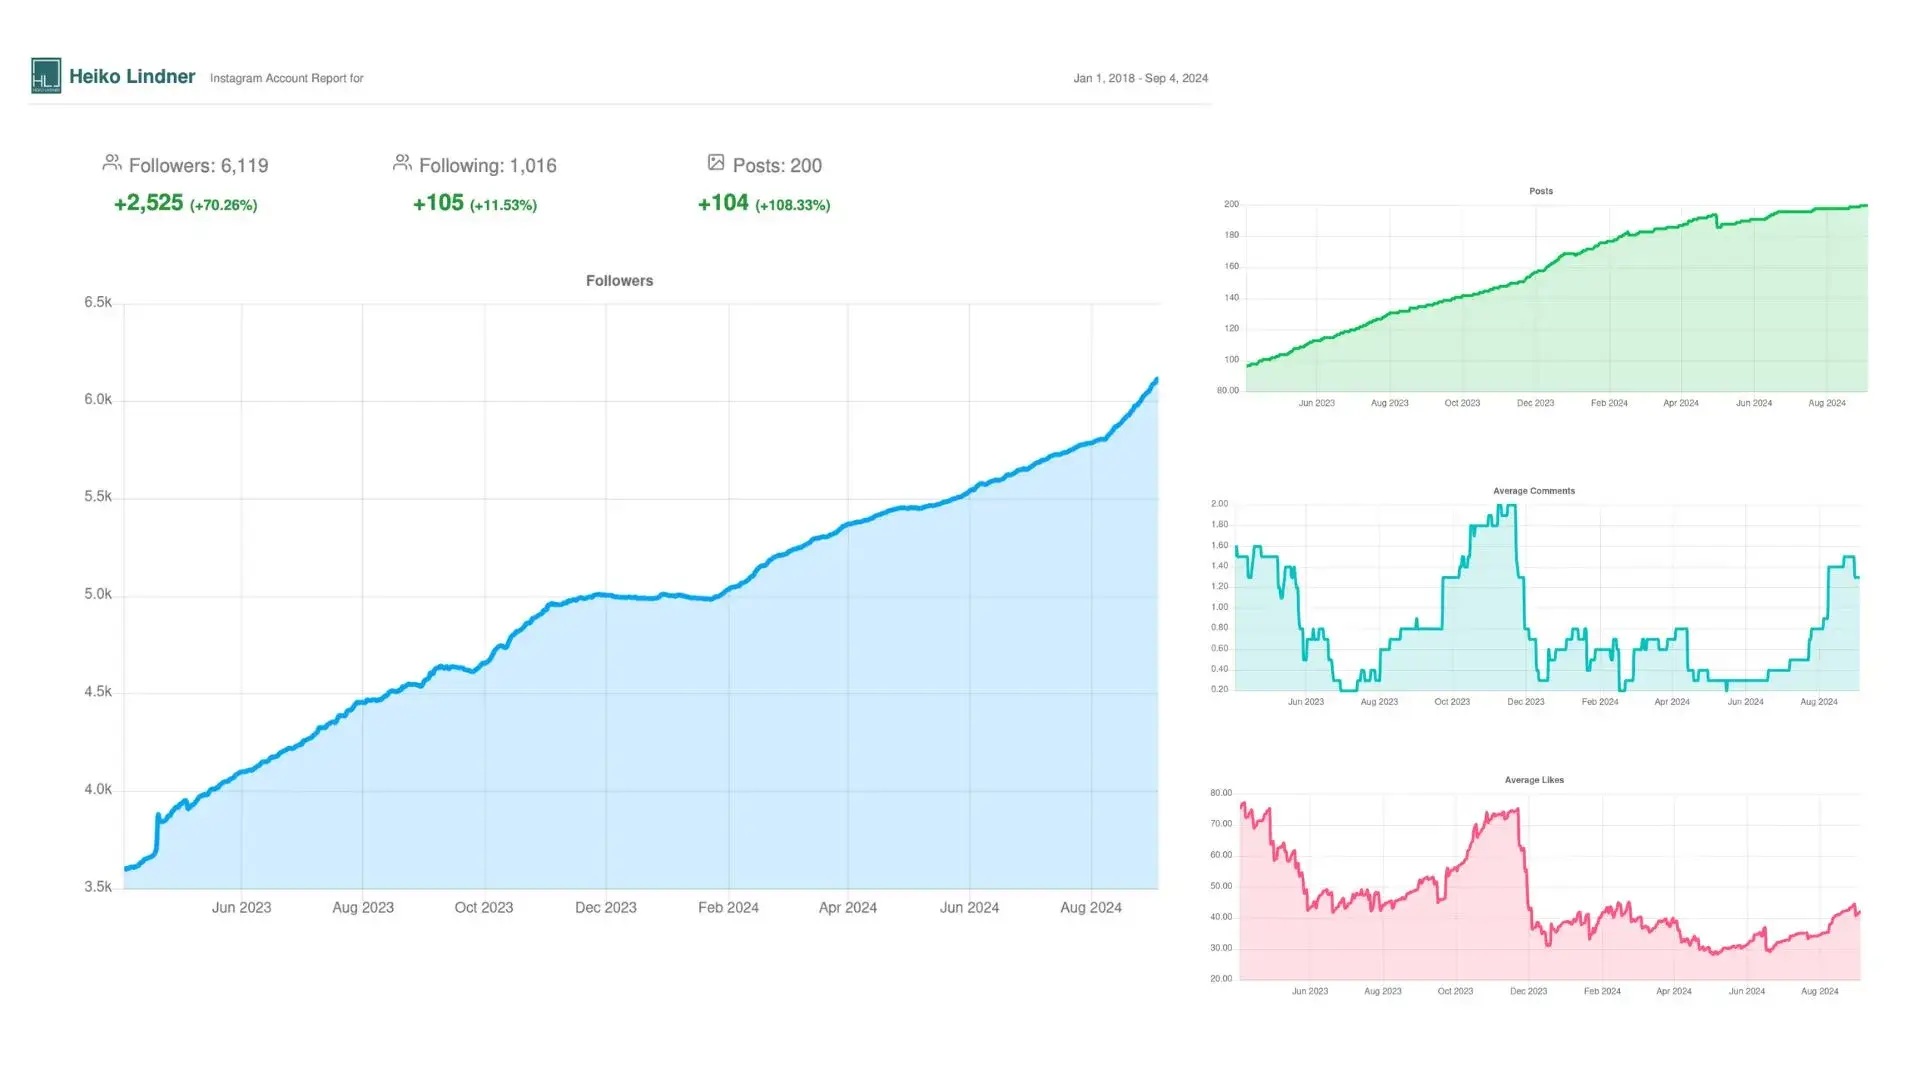Click the Average Likes chart title

point(1534,780)
